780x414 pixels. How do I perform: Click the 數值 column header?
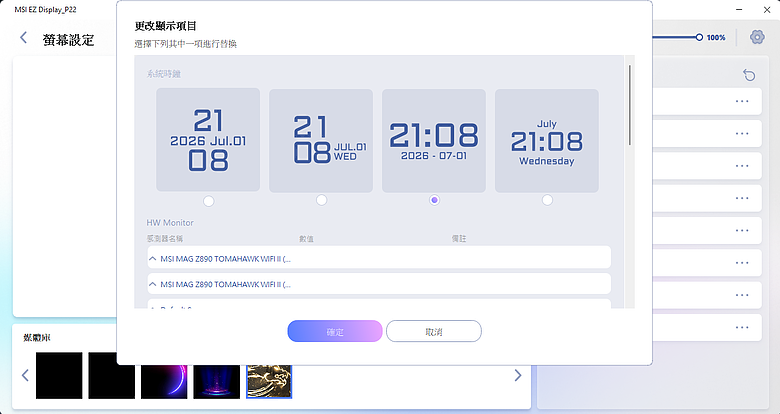306,239
